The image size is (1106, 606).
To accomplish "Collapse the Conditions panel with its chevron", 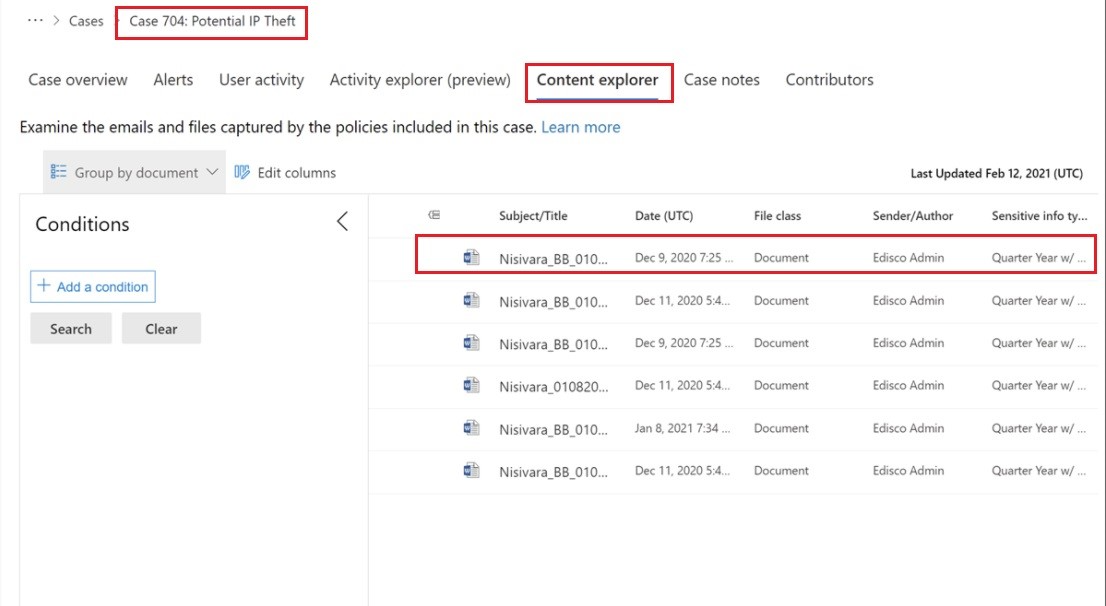I will tap(342, 221).
